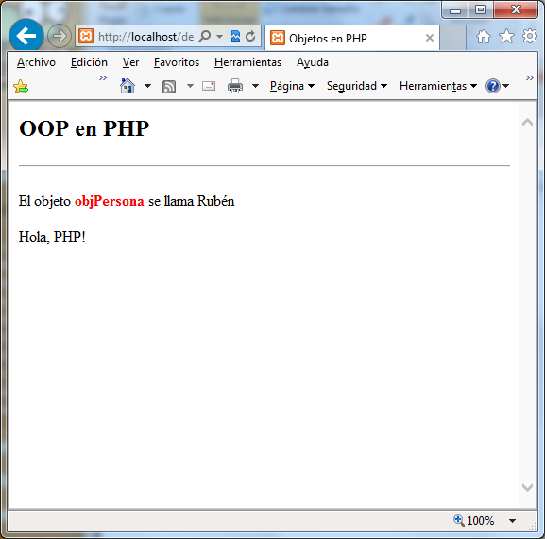Click the RSS feeds icon in command bar

169,86
